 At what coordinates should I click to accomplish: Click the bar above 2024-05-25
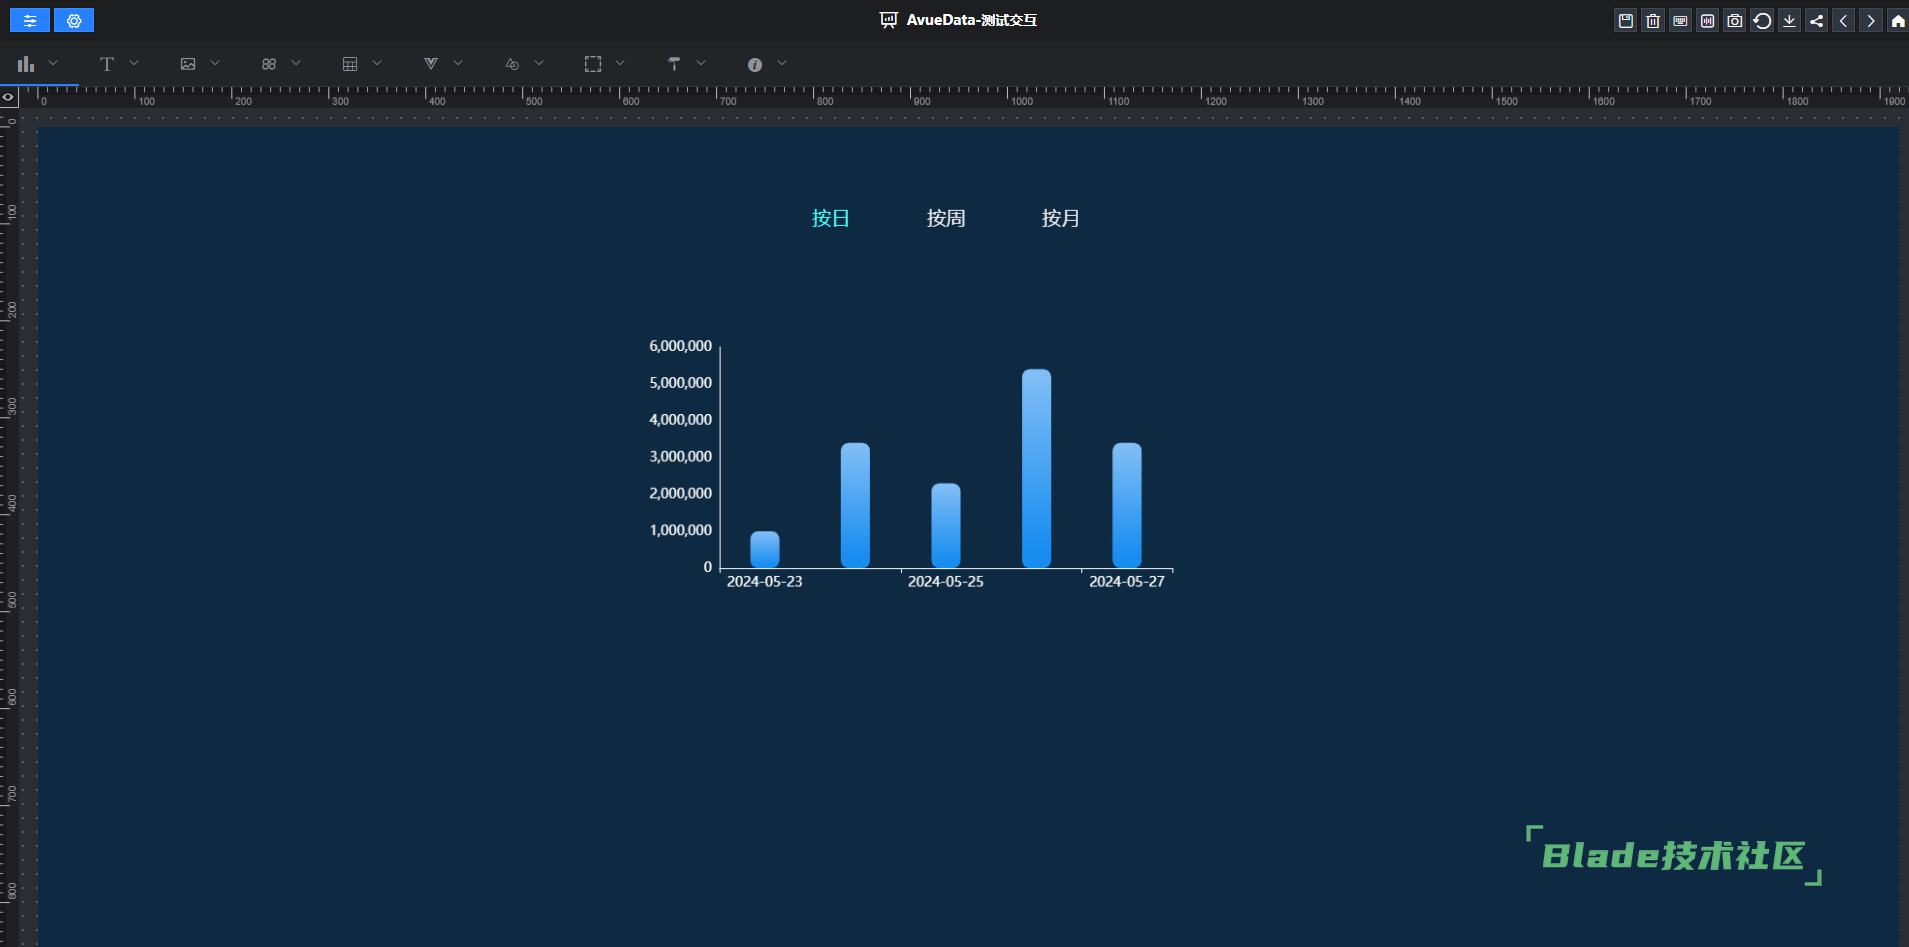point(946,525)
